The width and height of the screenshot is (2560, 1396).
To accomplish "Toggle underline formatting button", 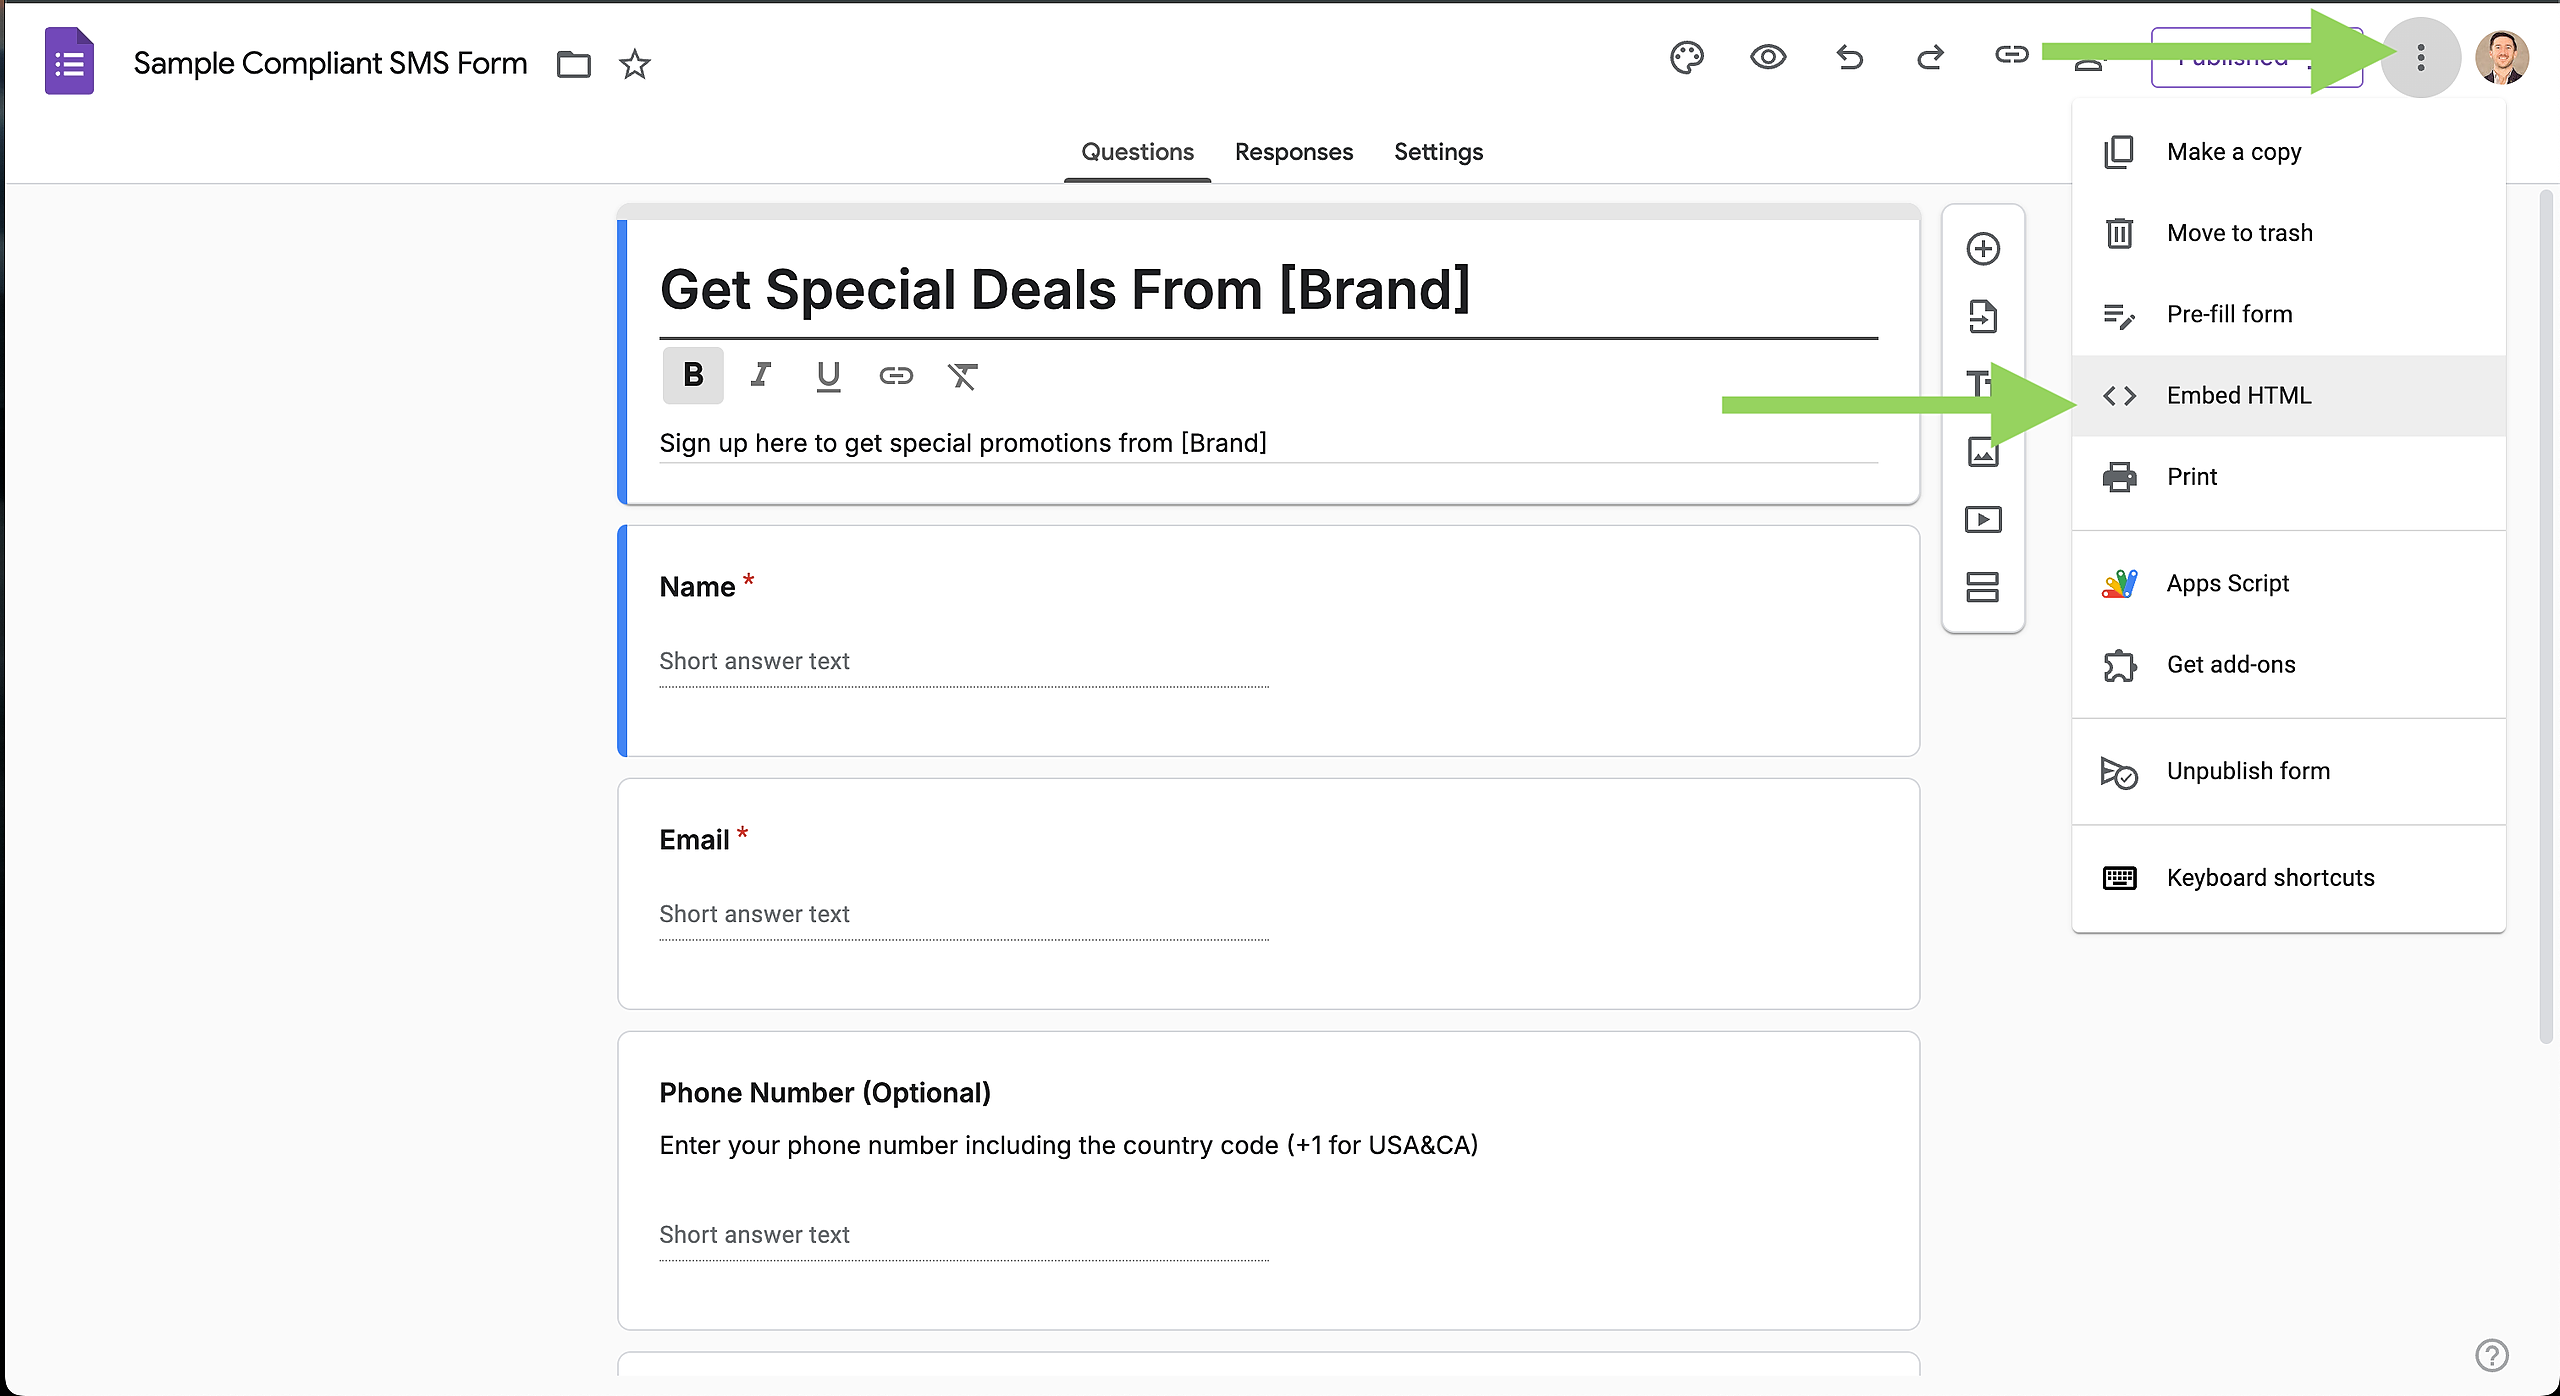I will pyautogui.click(x=828, y=375).
